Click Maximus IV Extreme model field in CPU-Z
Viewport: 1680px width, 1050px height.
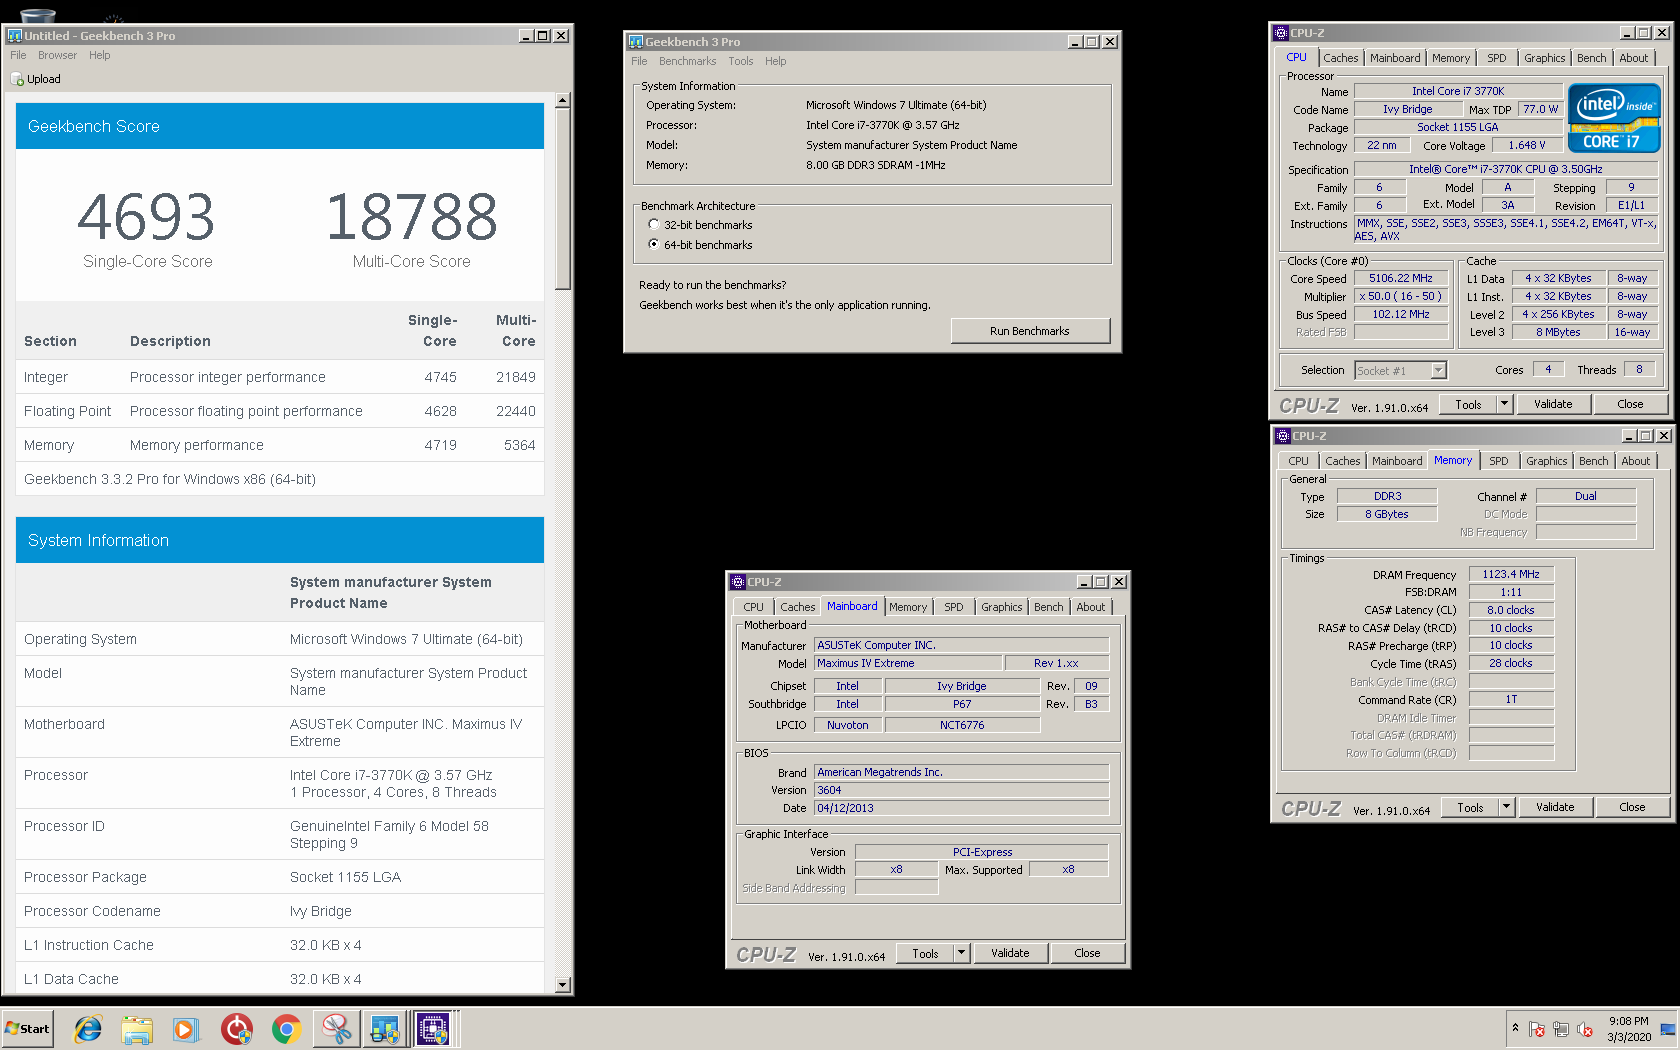click(908, 663)
